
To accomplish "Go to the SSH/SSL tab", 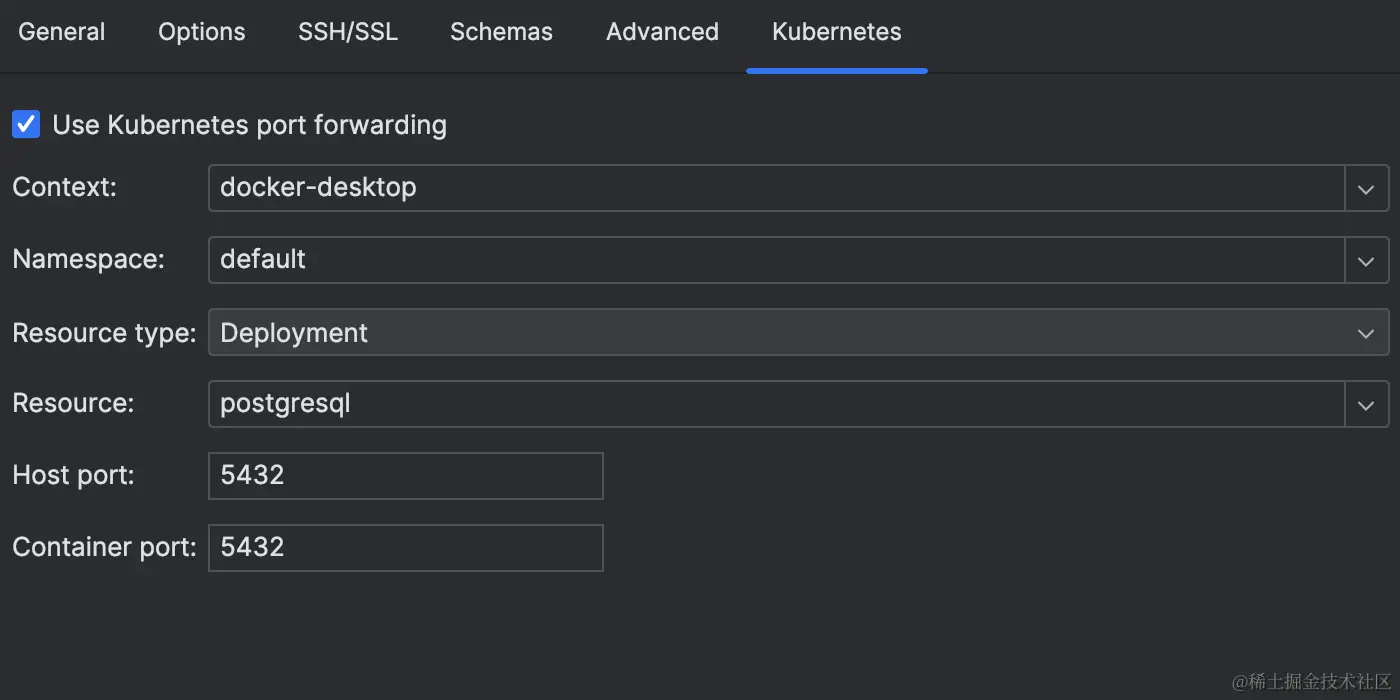I will 347,32.
